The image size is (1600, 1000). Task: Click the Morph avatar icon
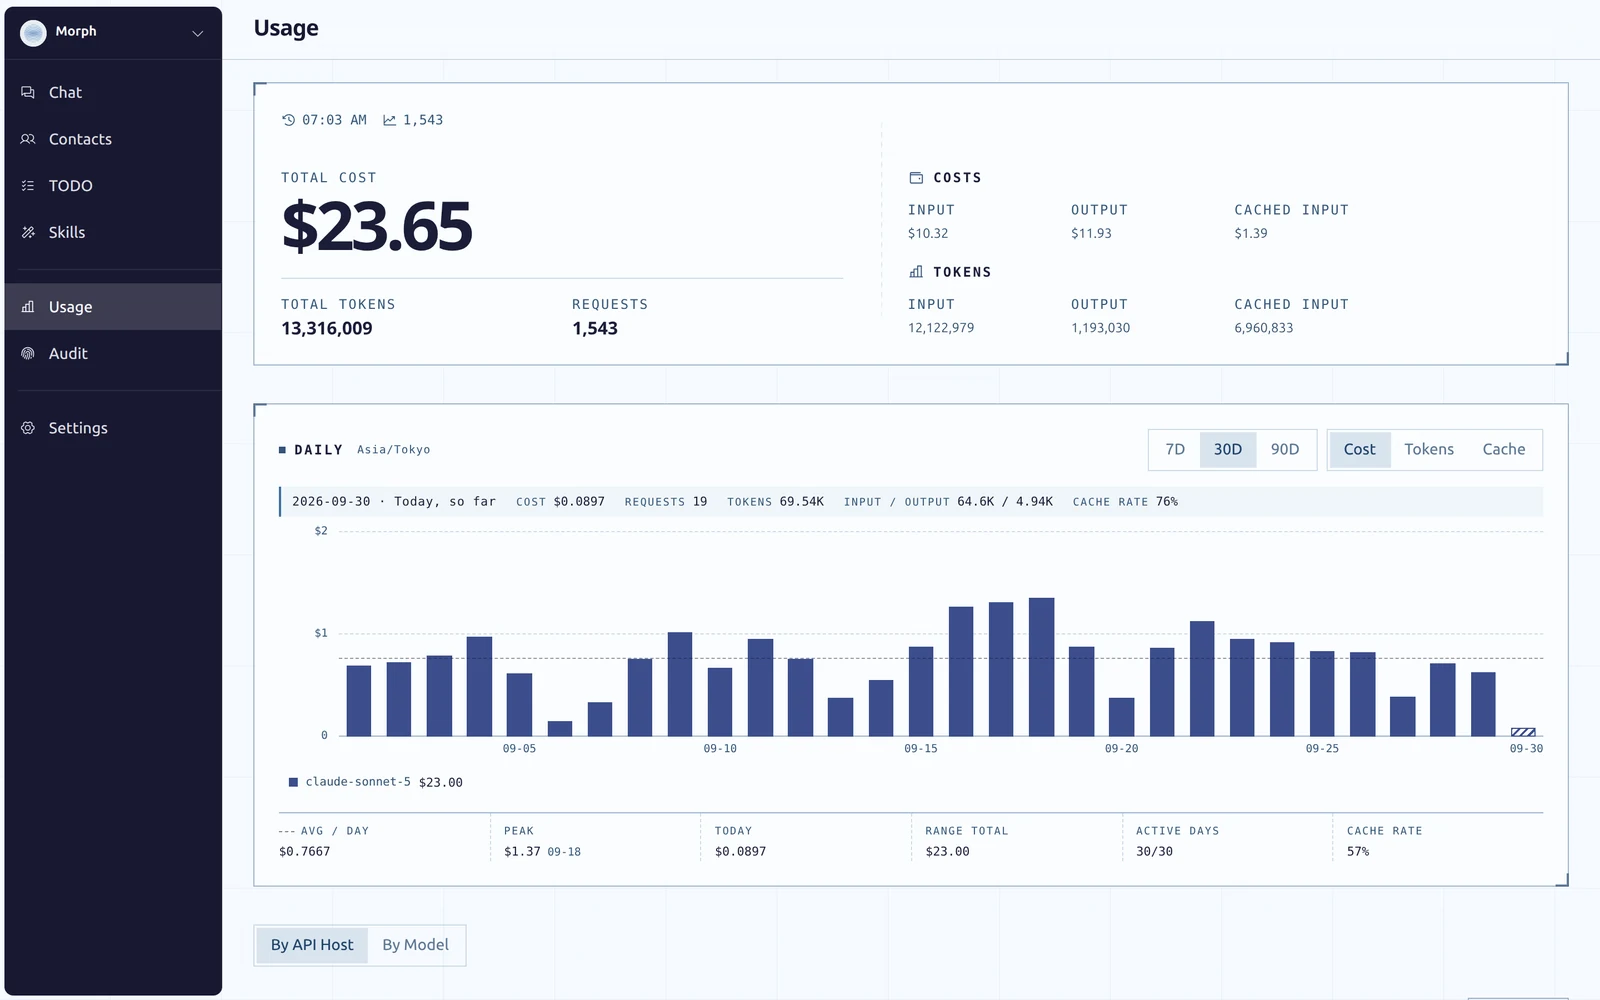(33, 32)
